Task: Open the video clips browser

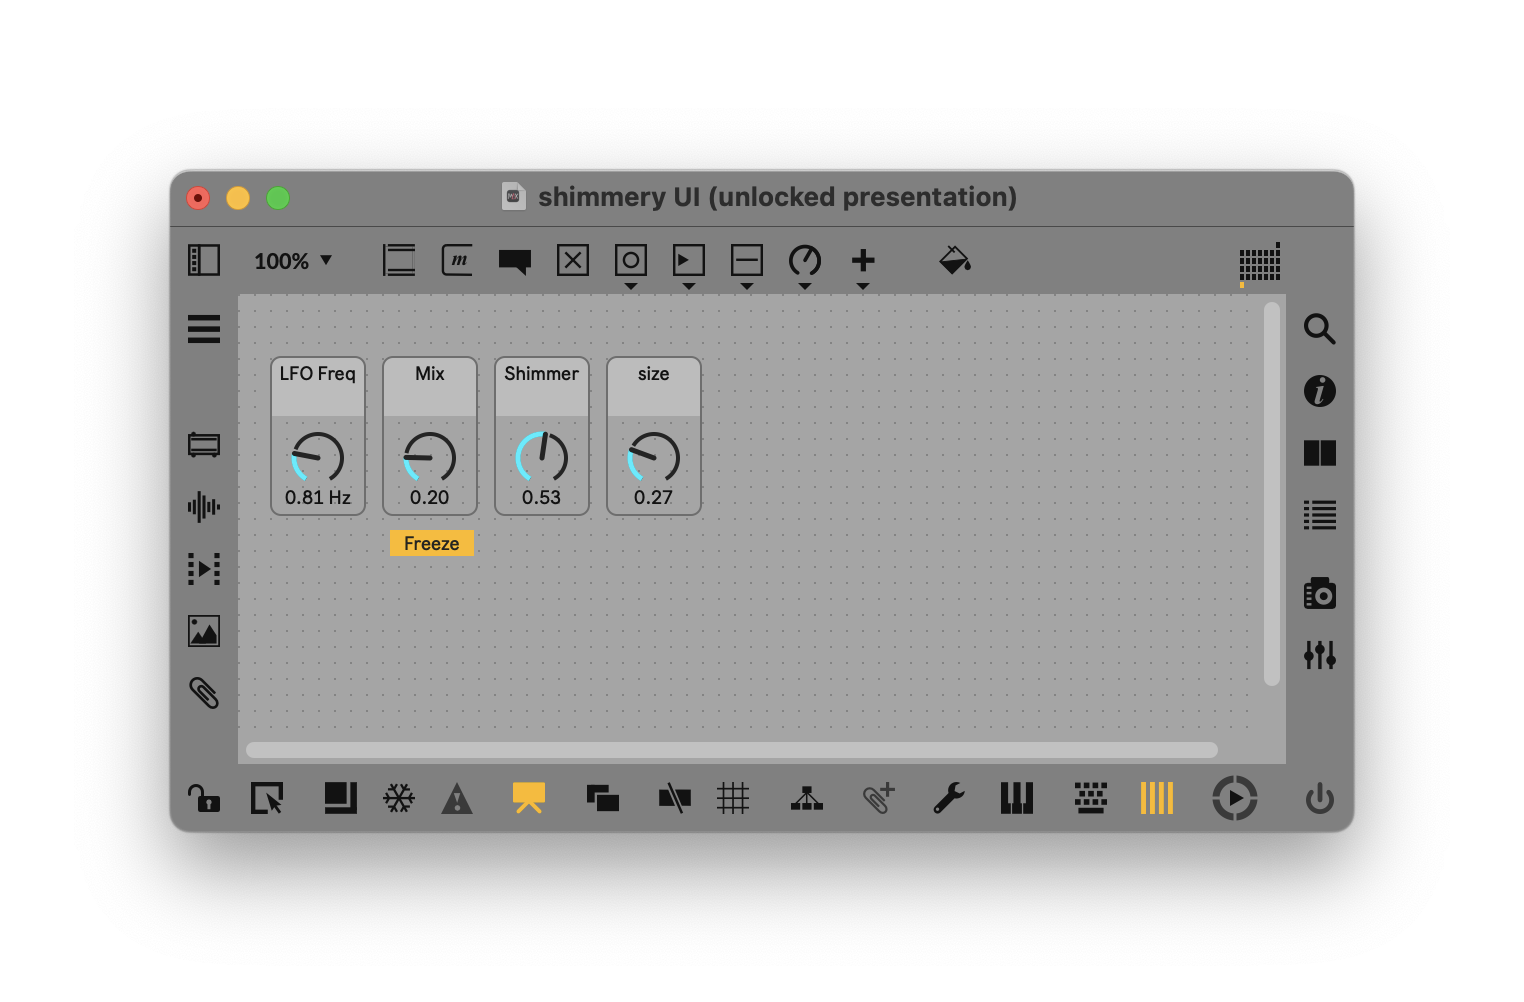Action: pos(204,569)
